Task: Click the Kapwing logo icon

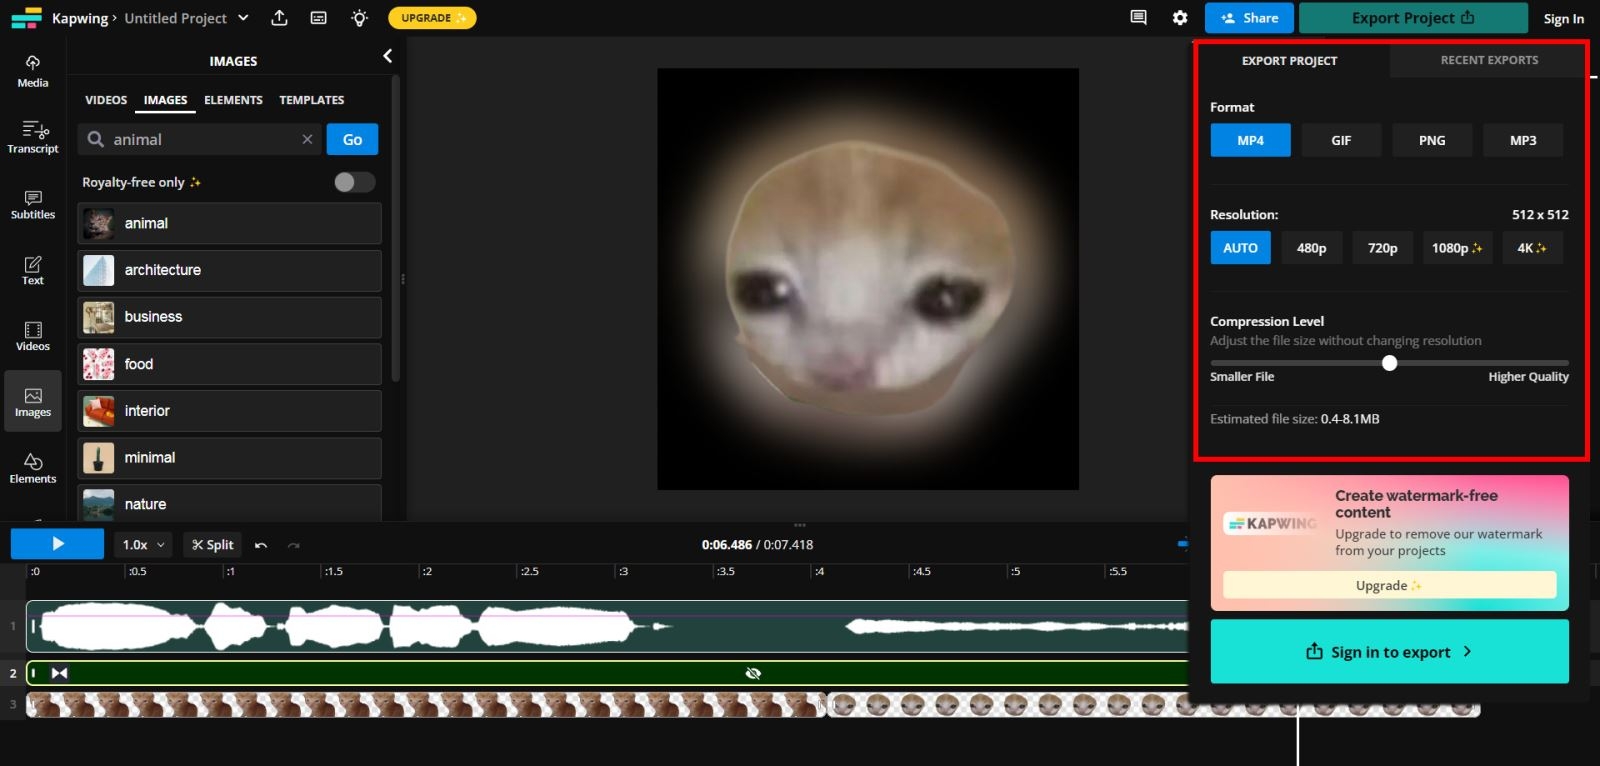Action: click(x=26, y=18)
